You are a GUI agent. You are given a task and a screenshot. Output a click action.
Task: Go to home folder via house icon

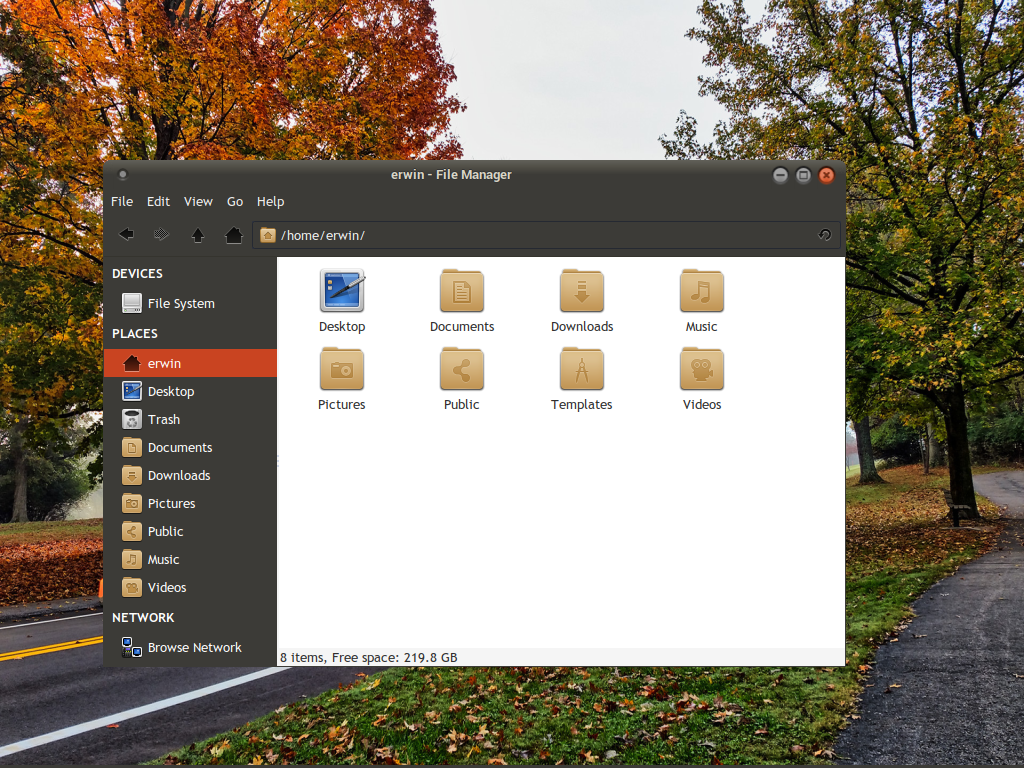[x=234, y=235]
